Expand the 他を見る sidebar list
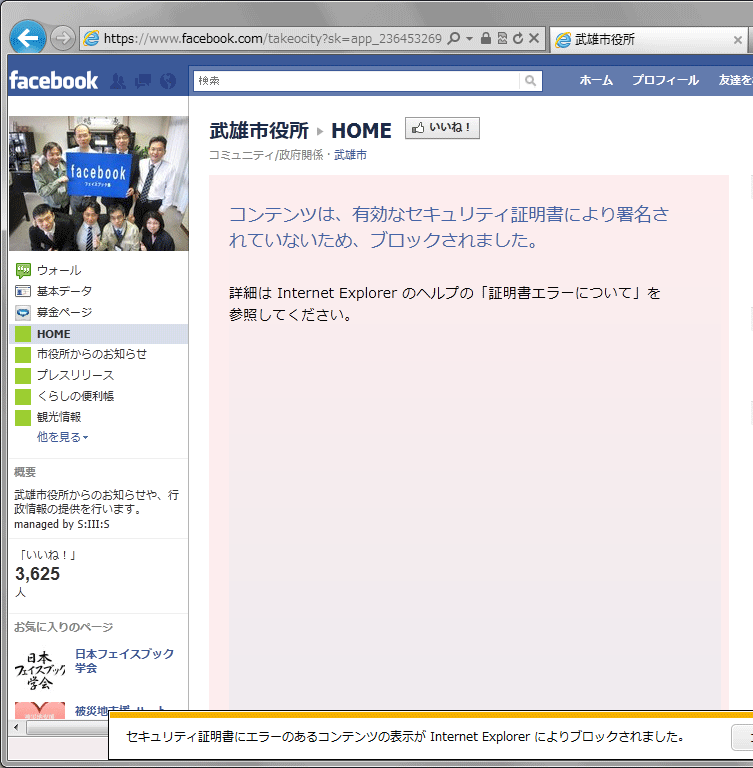 point(62,437)
